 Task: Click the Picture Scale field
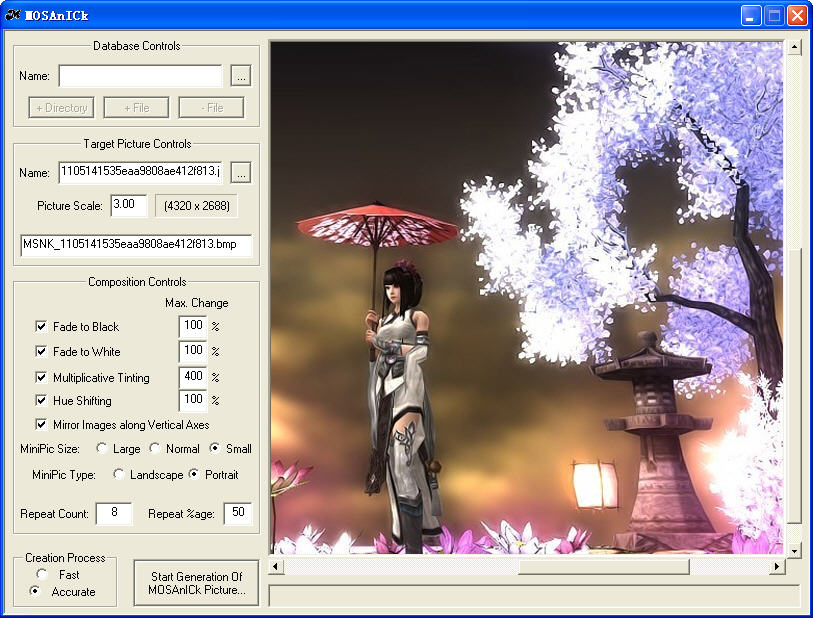pos(129,205)
